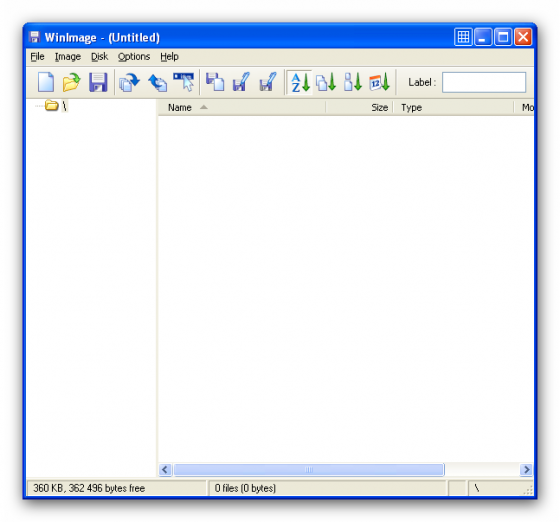Open the Options menu
This screenshot has height=522, width=560.
pos(134,57)
